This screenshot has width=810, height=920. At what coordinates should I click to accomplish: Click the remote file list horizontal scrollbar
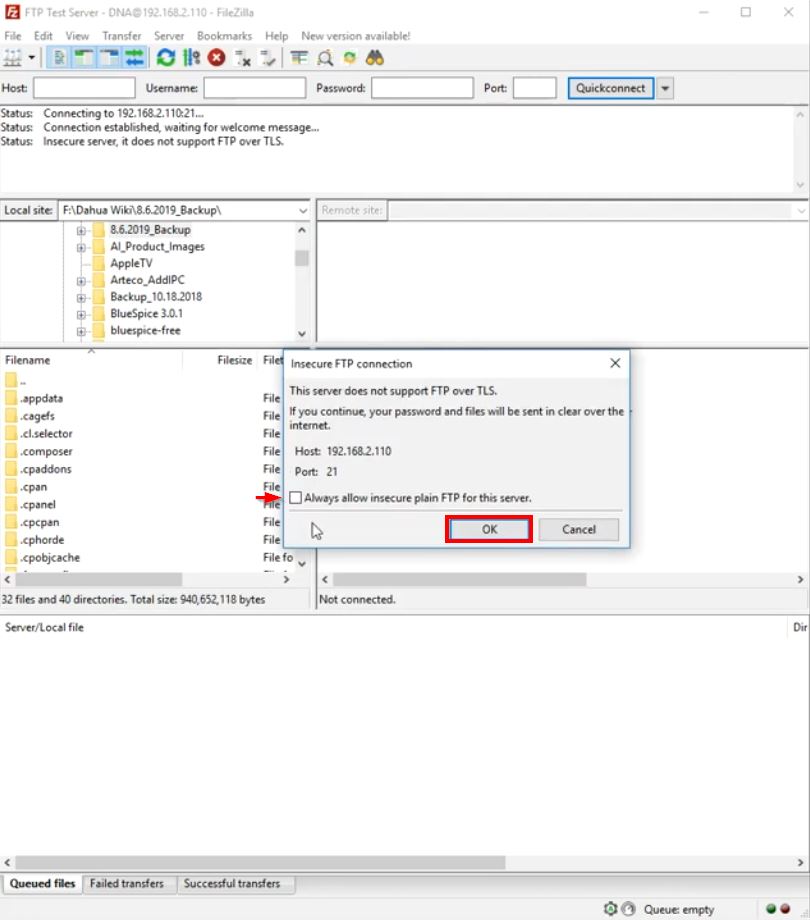pos(459,580)
